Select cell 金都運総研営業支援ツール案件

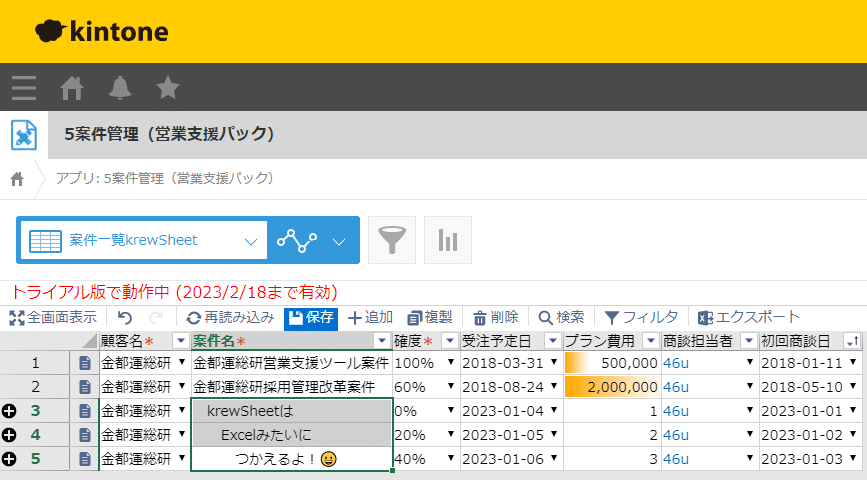coord(291,363)
